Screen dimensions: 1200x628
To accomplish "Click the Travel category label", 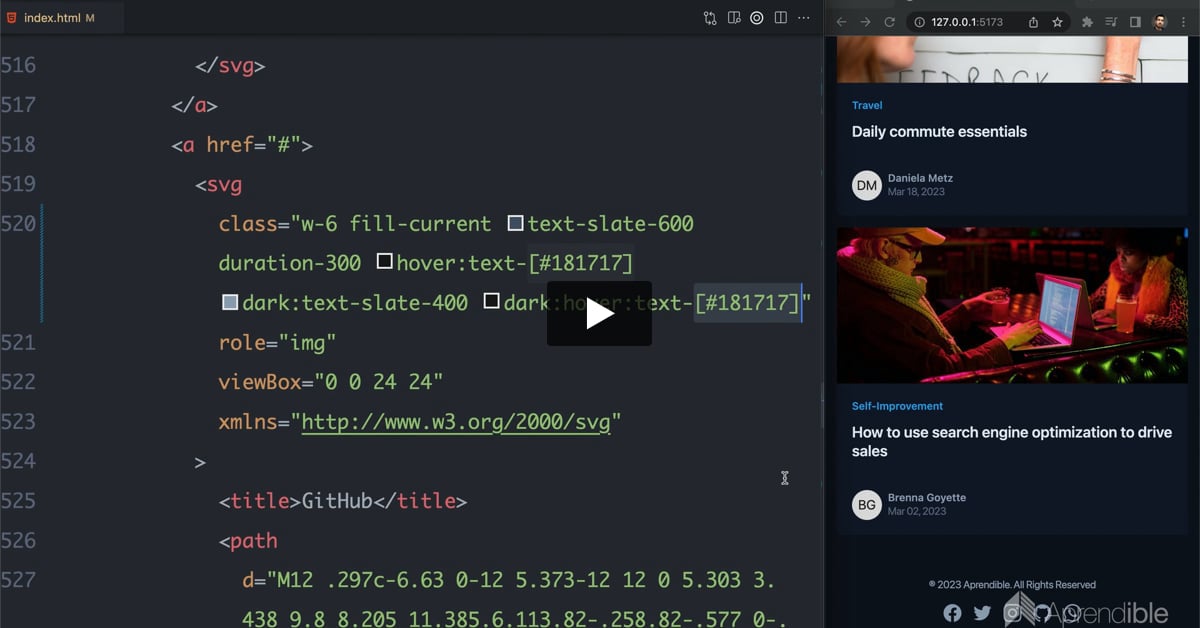I will point(867,105).
